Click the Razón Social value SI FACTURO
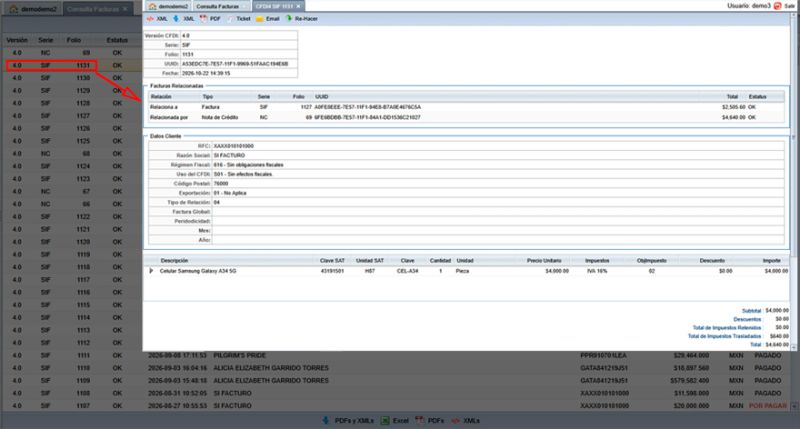 point(229,156)
